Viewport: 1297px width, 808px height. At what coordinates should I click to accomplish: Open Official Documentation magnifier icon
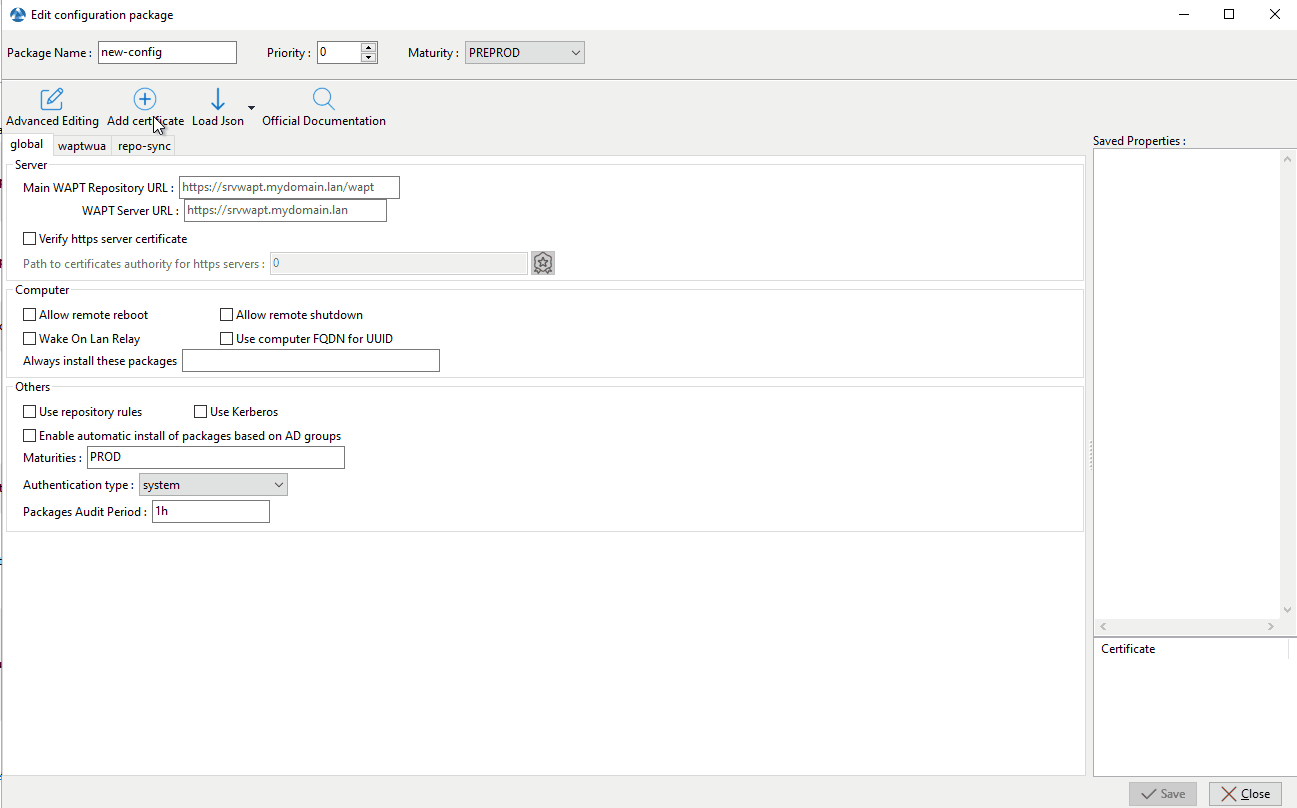(x=323, y=99)
